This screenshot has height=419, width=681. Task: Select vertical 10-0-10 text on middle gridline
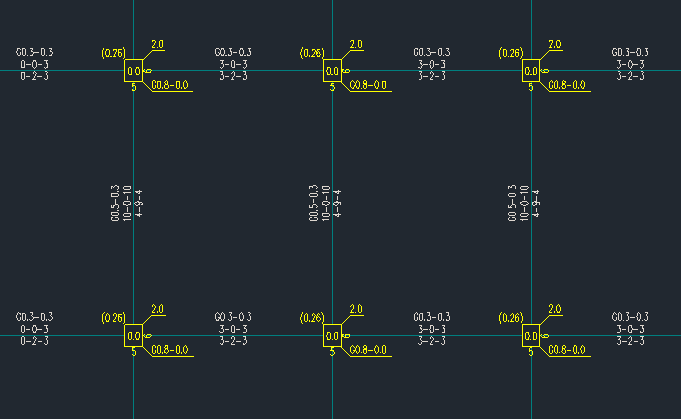pos(326,203)
